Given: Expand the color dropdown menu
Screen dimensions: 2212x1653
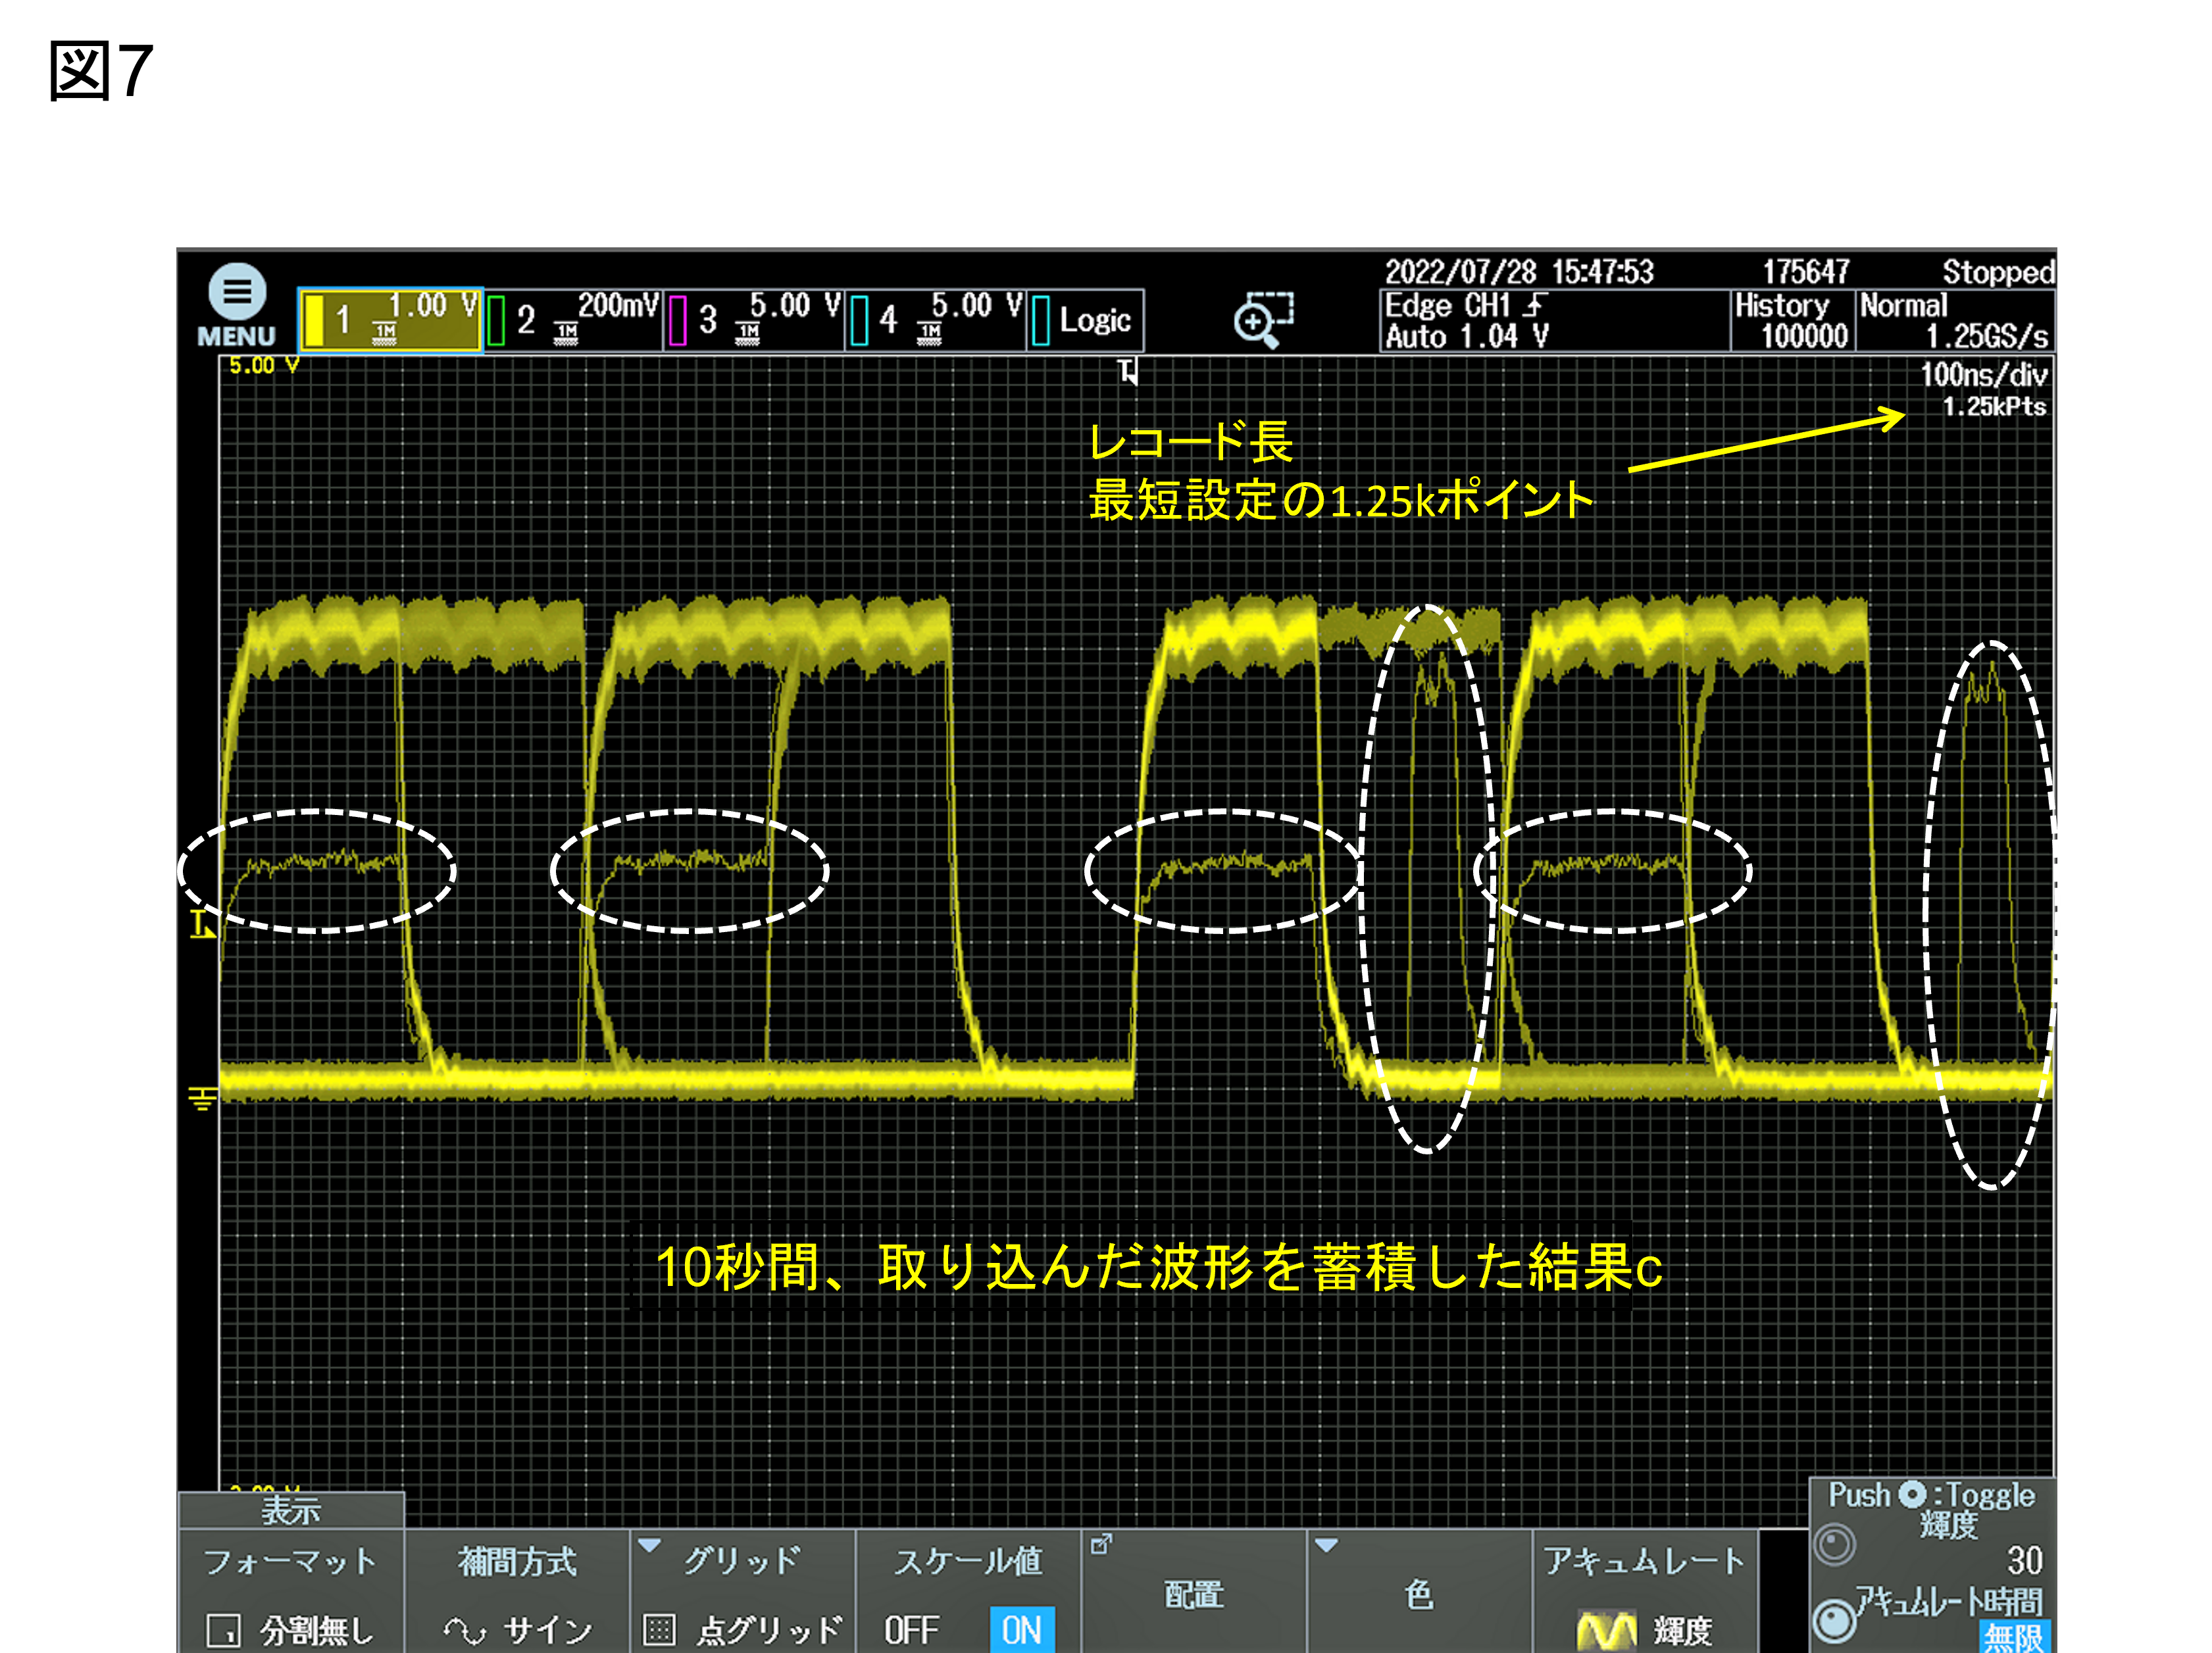Looking at the screenshot, I should (1420, 1591).
